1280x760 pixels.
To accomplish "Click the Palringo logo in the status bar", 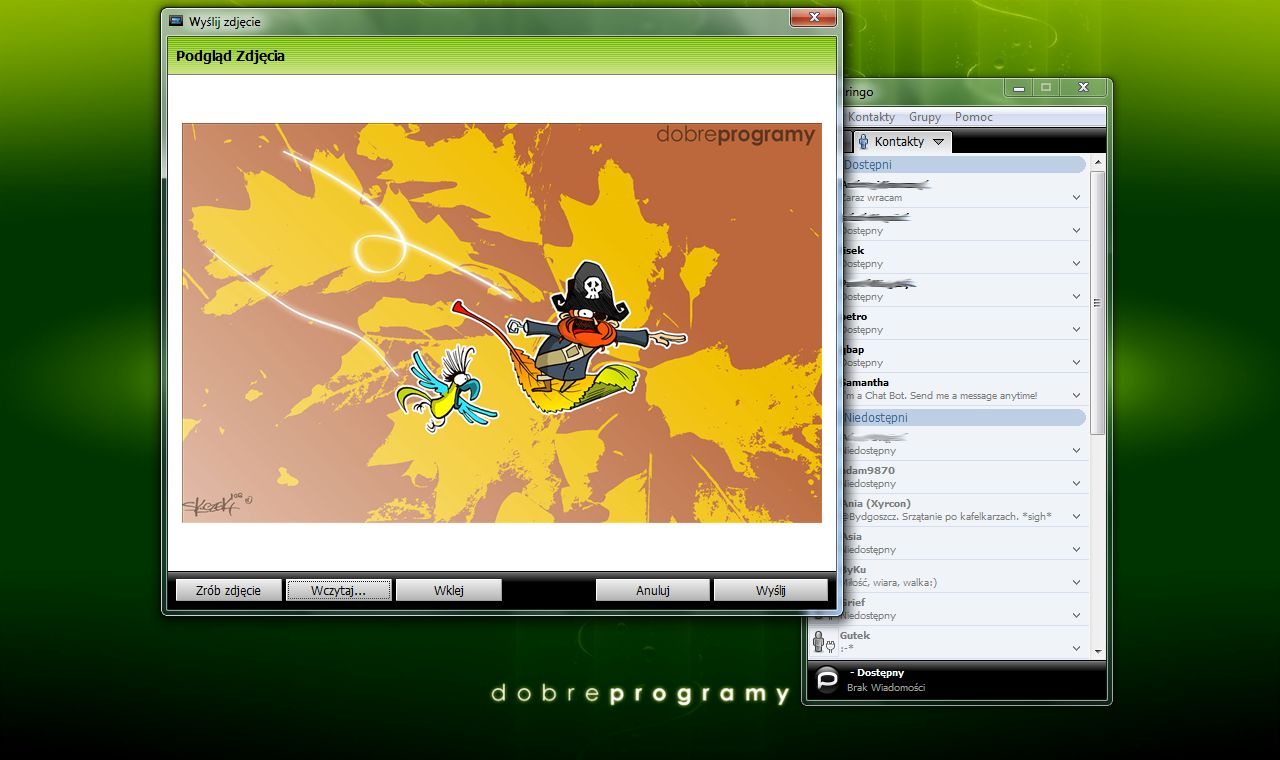I will (x=827, y=680).
